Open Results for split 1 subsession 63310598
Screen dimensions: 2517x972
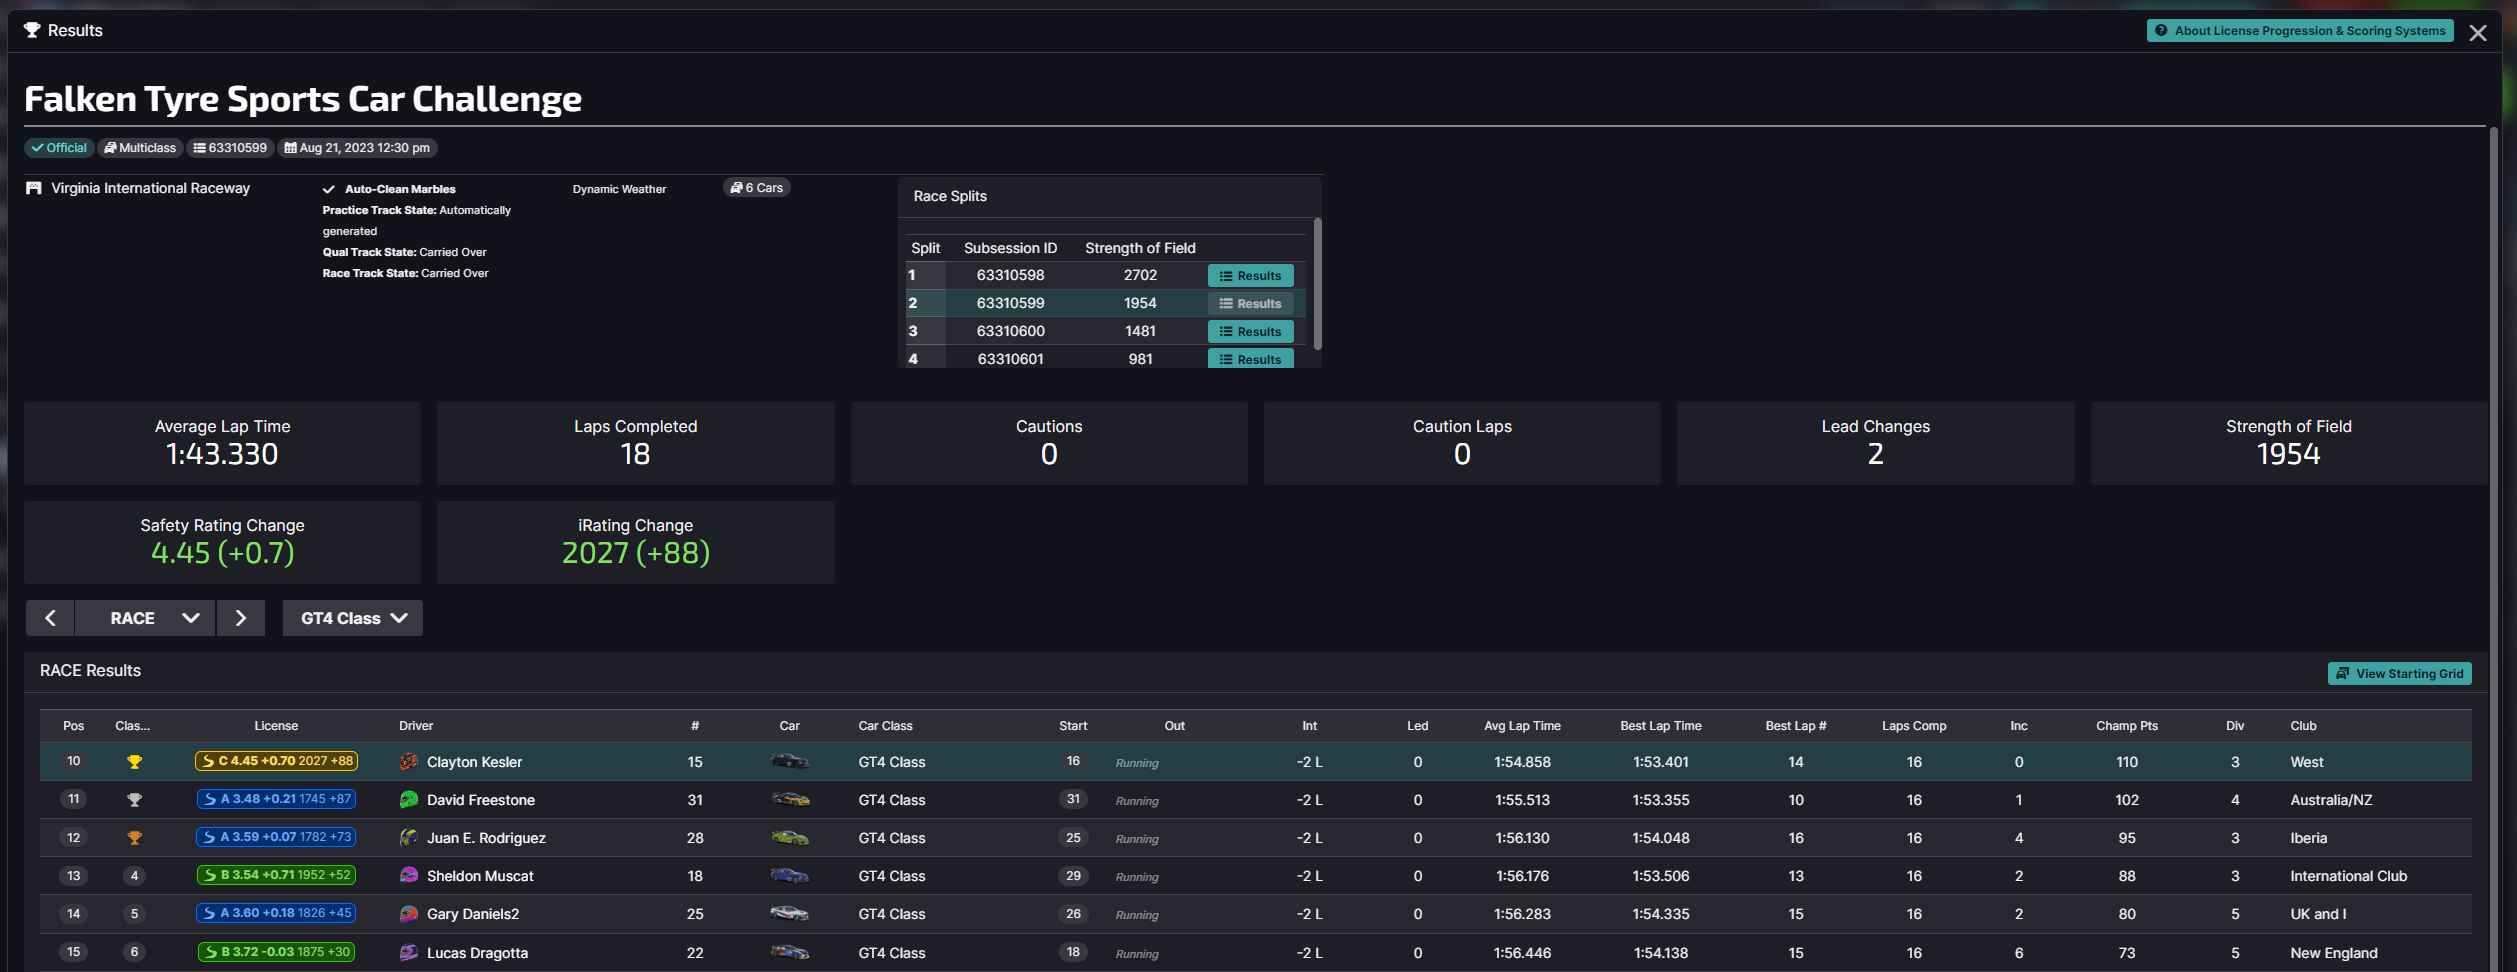(1250, 276)
